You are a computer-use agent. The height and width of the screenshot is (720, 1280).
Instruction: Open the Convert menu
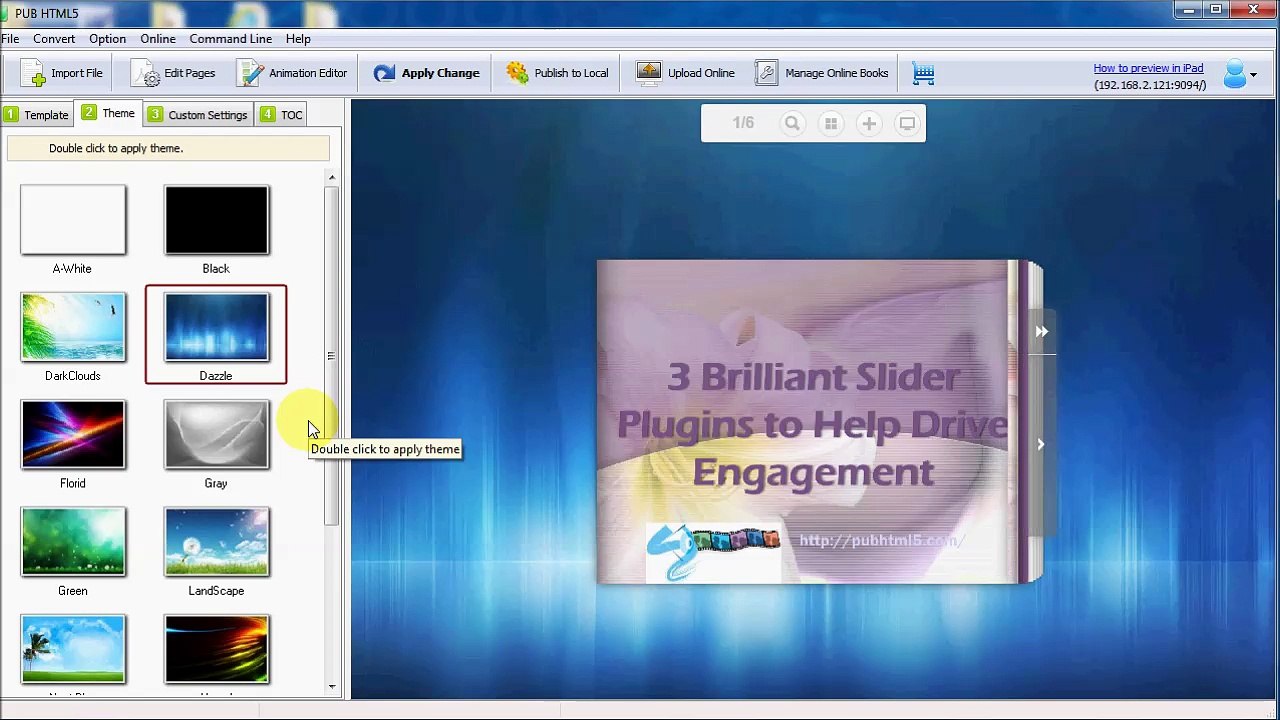(54, 39)
